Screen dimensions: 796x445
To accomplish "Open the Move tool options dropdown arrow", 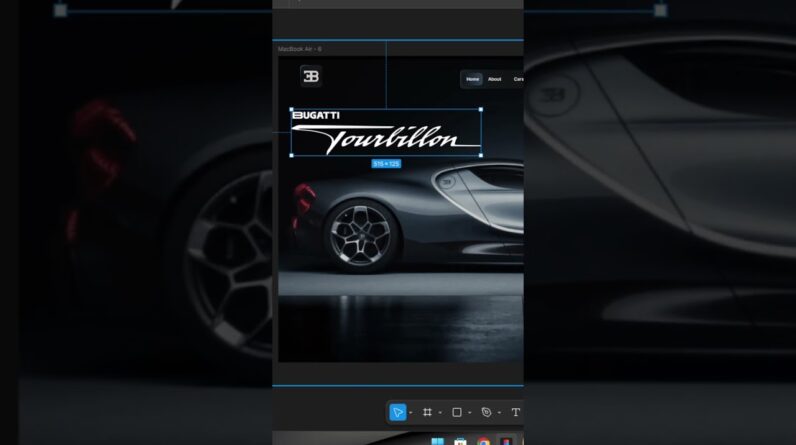I will pyautogui.click(x=411, y=413).
